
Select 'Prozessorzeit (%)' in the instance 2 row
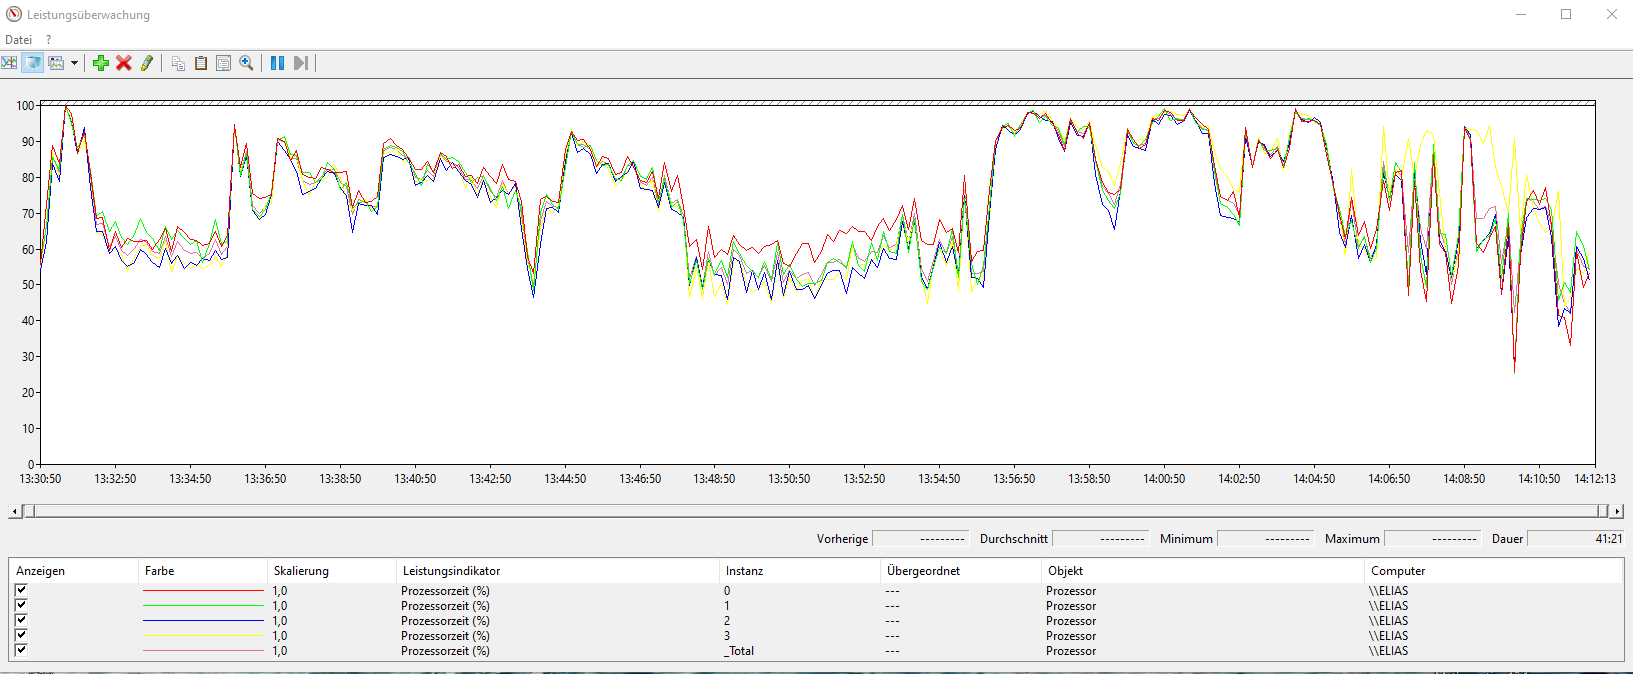445,621
